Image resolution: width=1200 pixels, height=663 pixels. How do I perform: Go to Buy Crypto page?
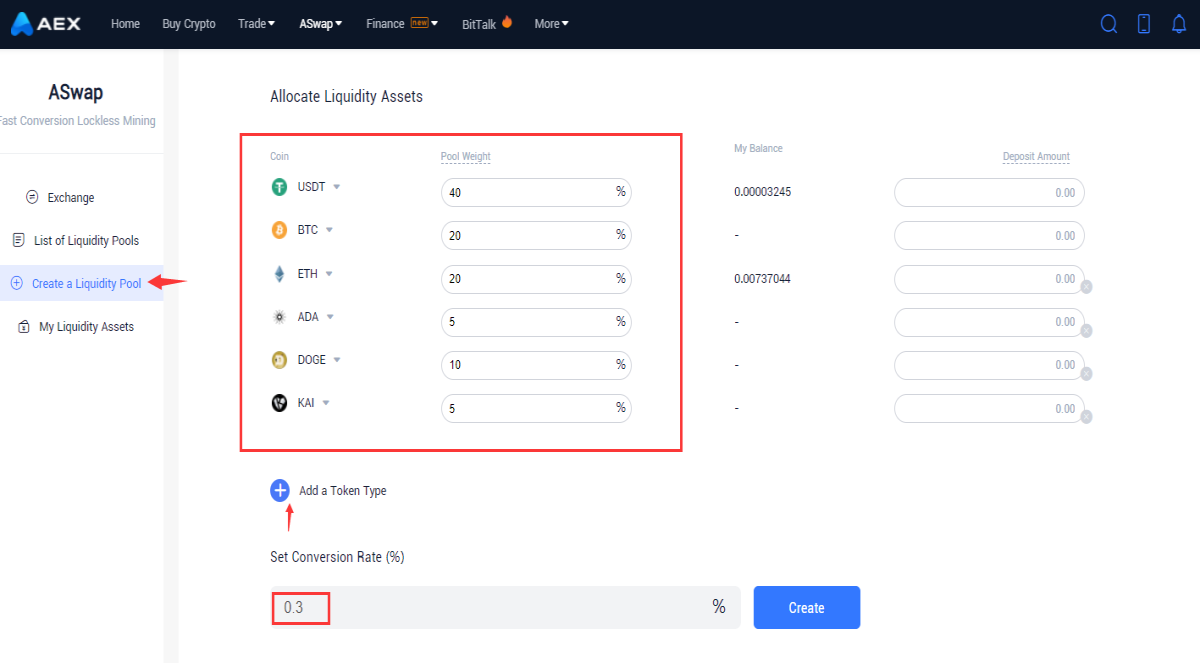[189, 24]
